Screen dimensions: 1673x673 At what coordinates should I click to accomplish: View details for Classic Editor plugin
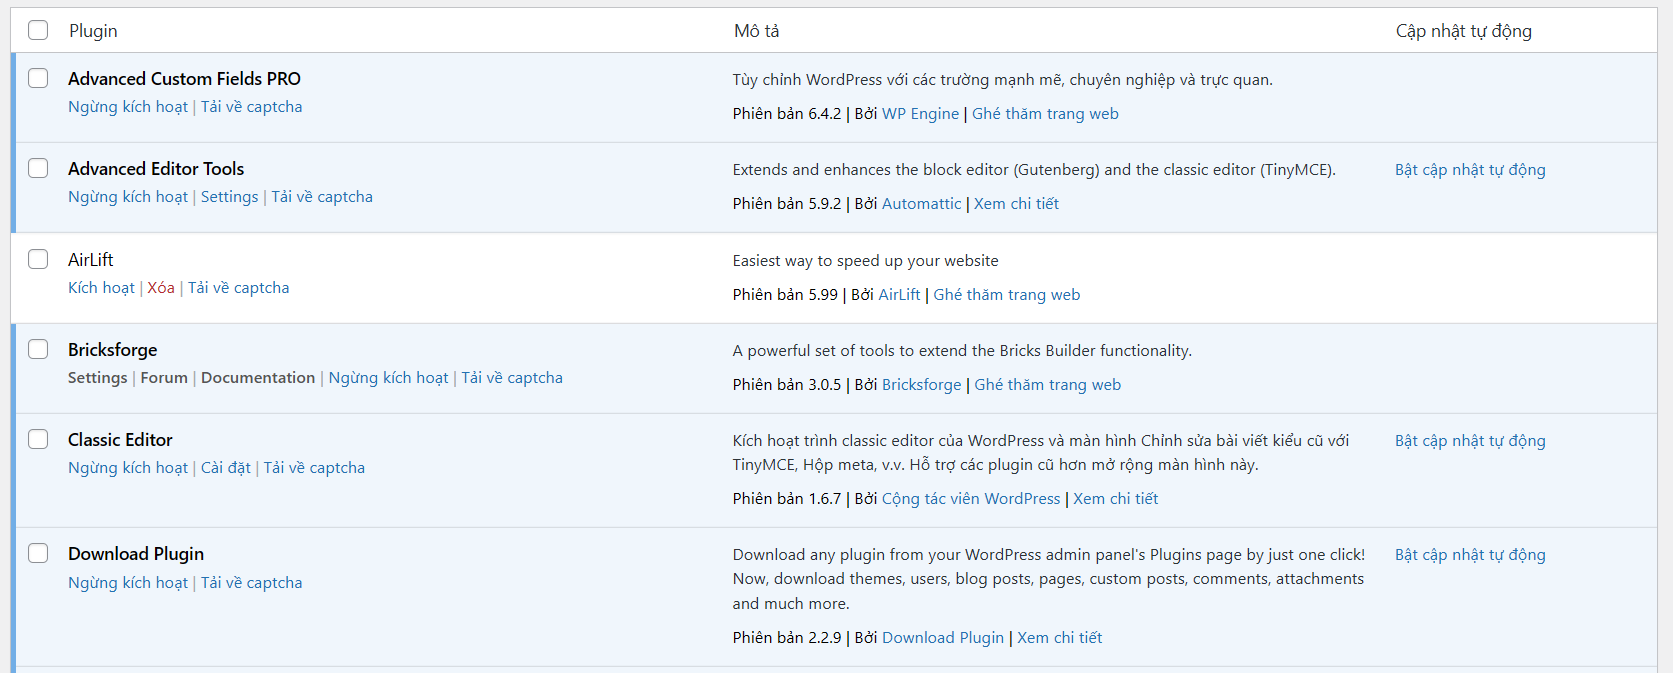point(1115,499)
